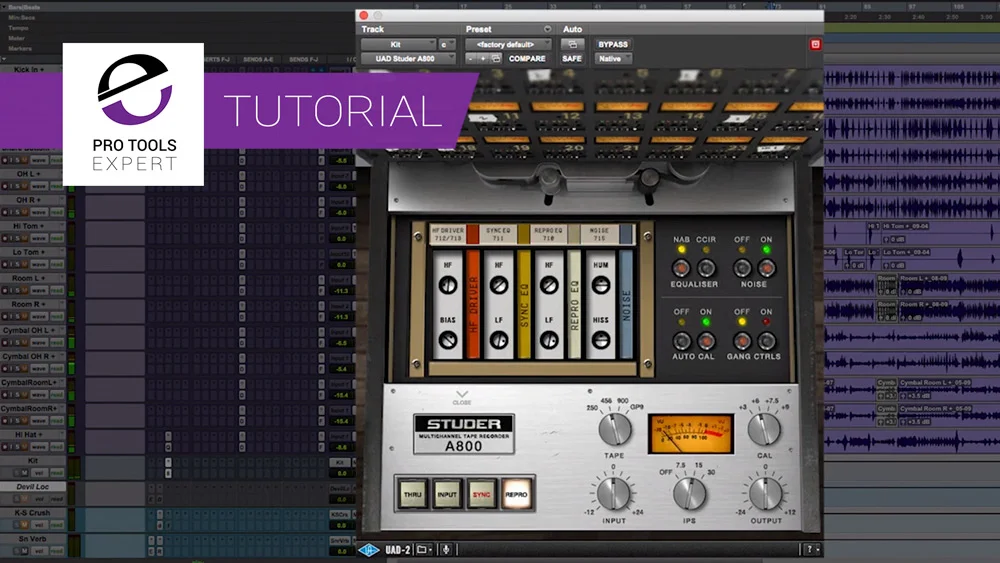
Task: Click the red target button in plugin header
Action: pos(815,45)
